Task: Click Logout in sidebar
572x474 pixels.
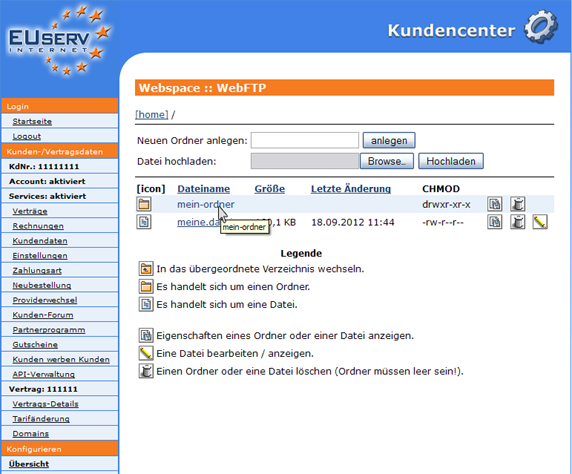Action: click(x=27, y=136)
